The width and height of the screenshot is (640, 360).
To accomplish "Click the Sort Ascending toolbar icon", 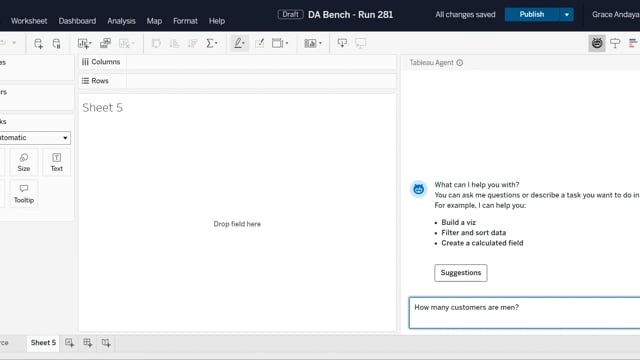I will click(174, 43).
